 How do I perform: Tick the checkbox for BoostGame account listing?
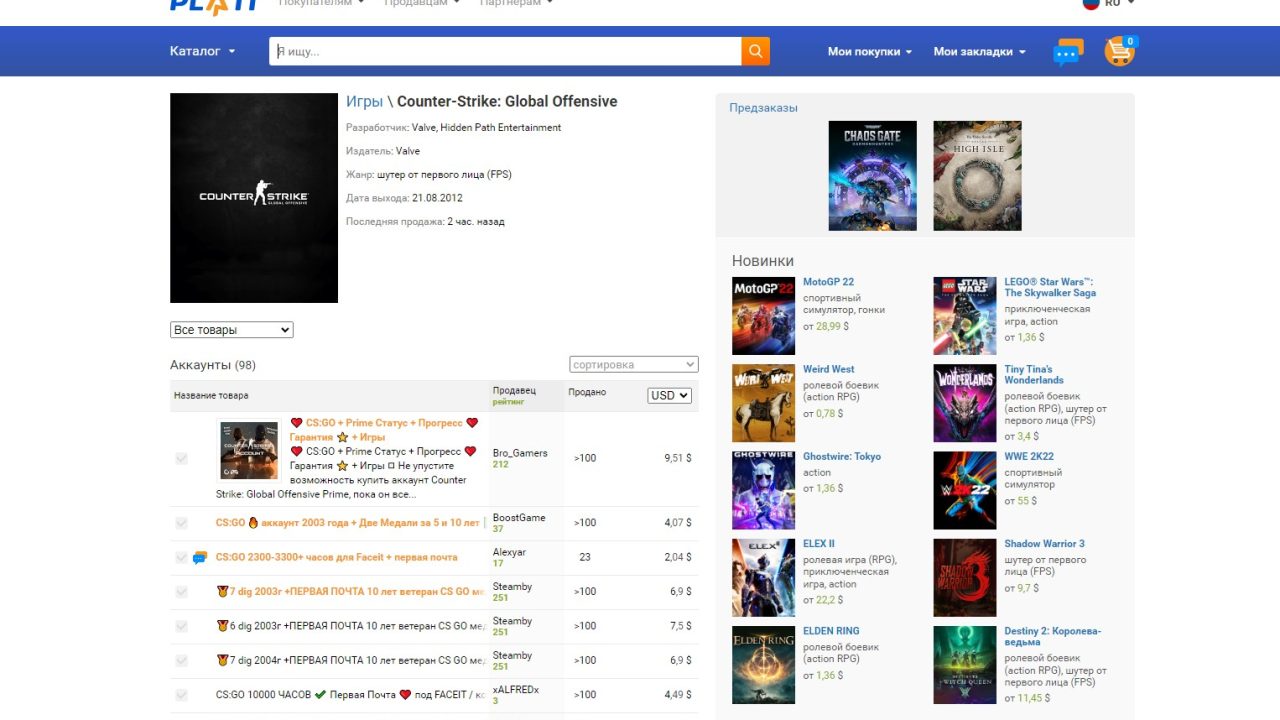click(x=181, y=523)
